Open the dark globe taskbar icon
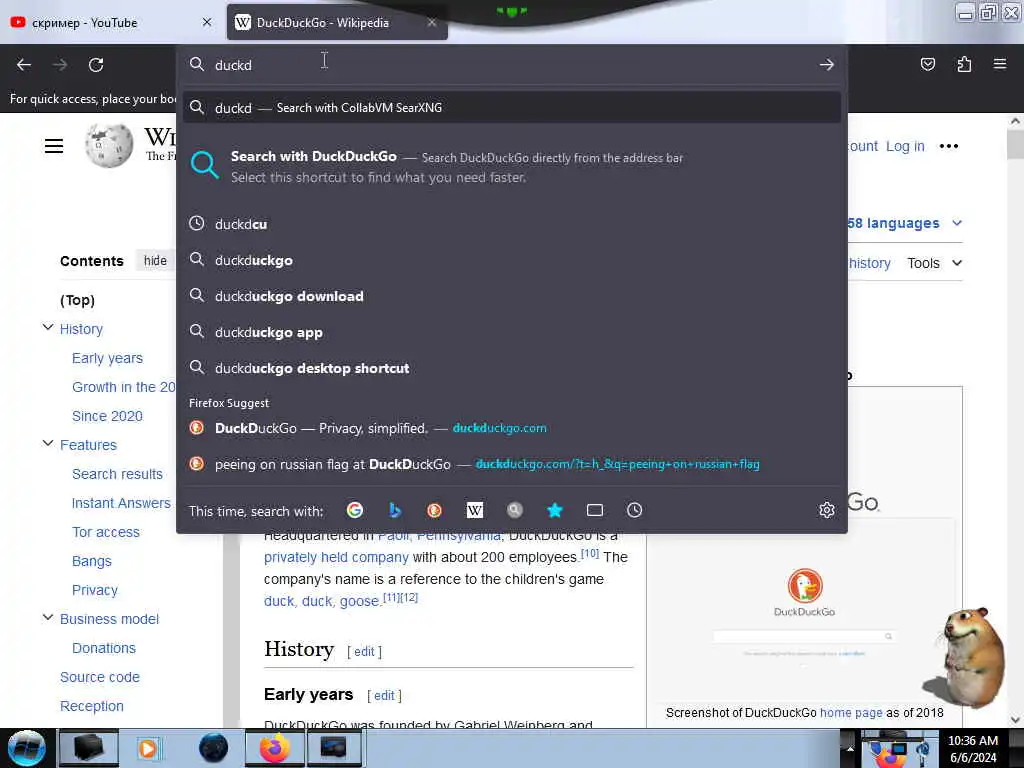 (x=214, y=748)
